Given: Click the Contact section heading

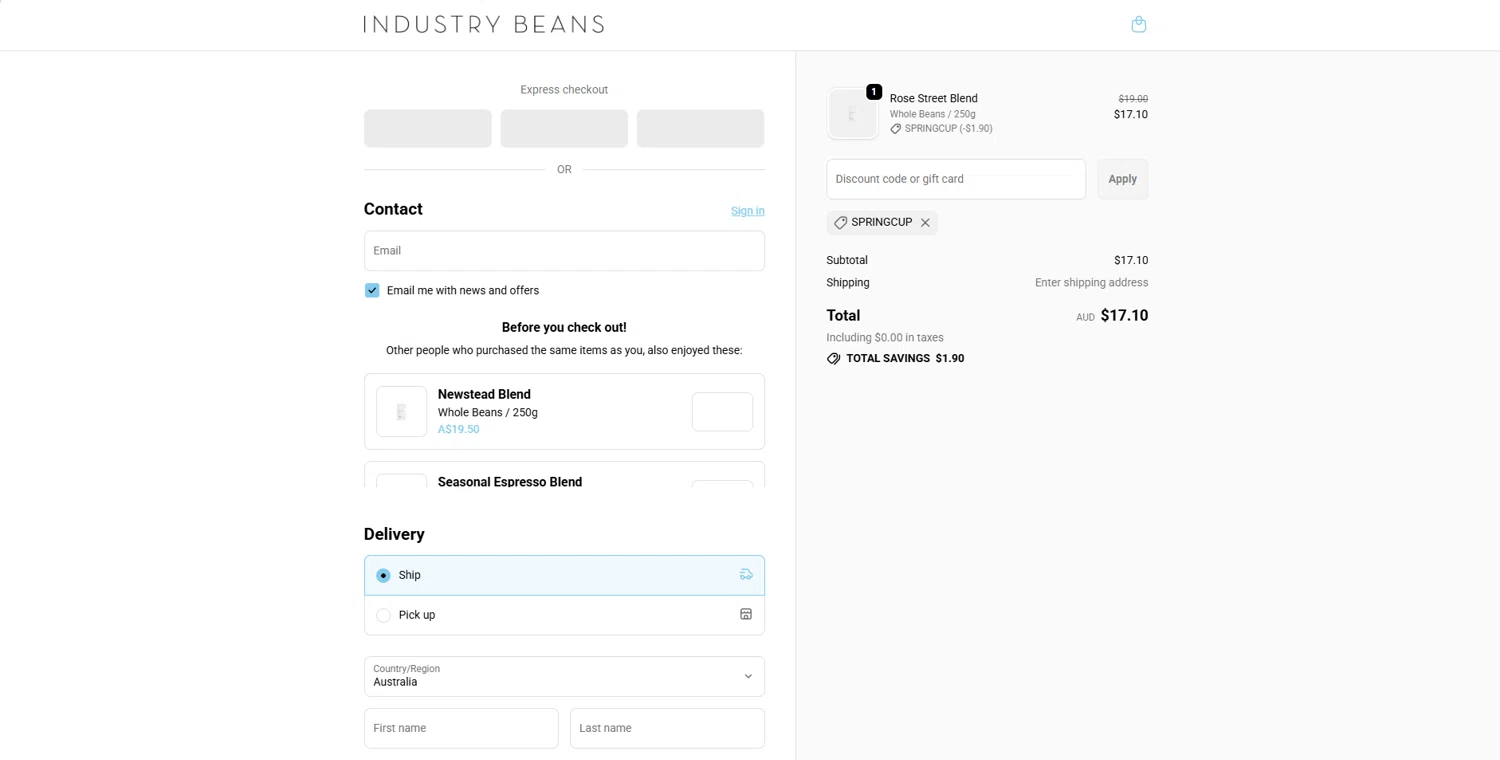Looking at the screenshot, I should tap(393, 209).
